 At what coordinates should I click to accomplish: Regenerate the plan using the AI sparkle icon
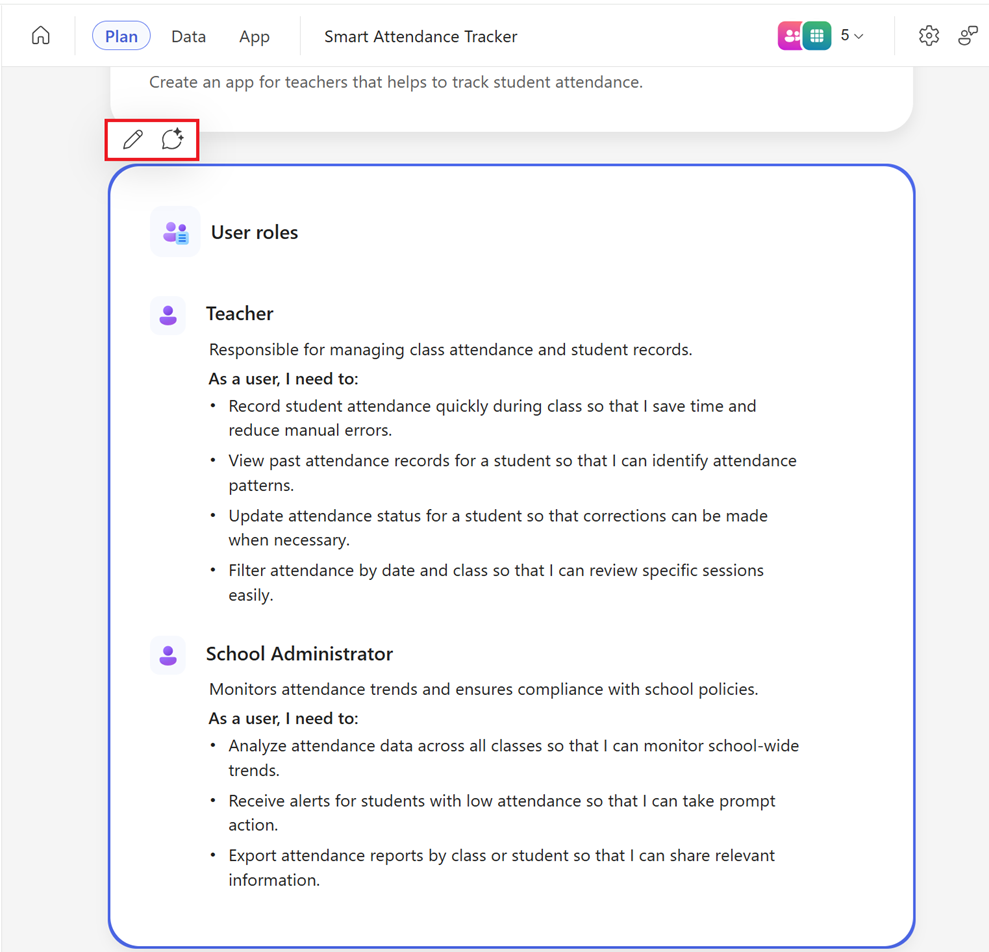click(172, 139)
